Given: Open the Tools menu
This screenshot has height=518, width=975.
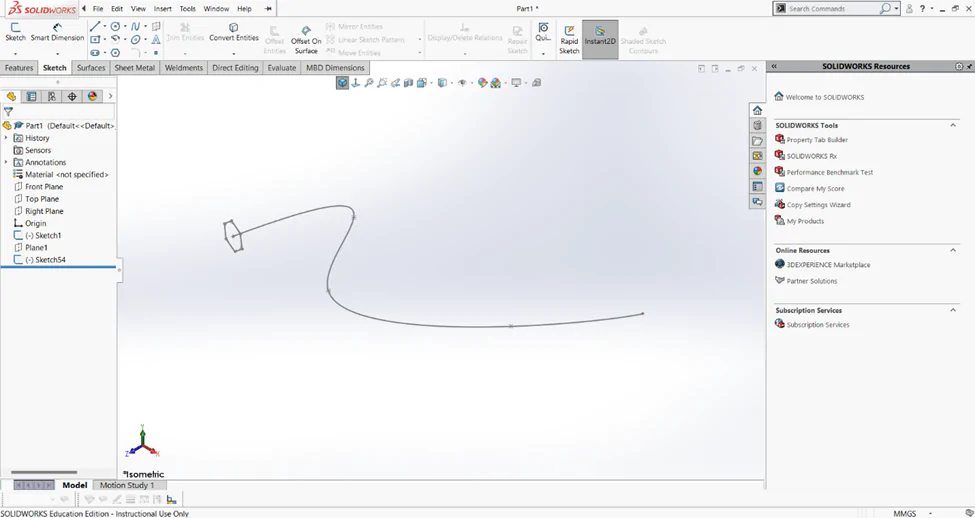Looking at the screenshot, I should (x=188, y=9).
